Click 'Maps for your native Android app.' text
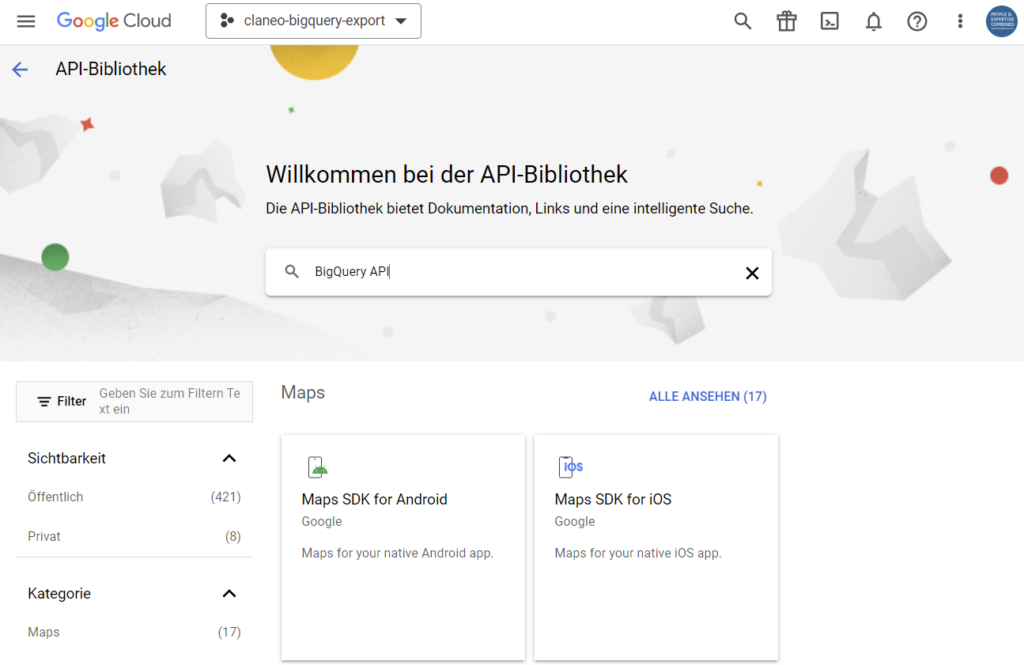1024x665 pixels. click(398, 553)
